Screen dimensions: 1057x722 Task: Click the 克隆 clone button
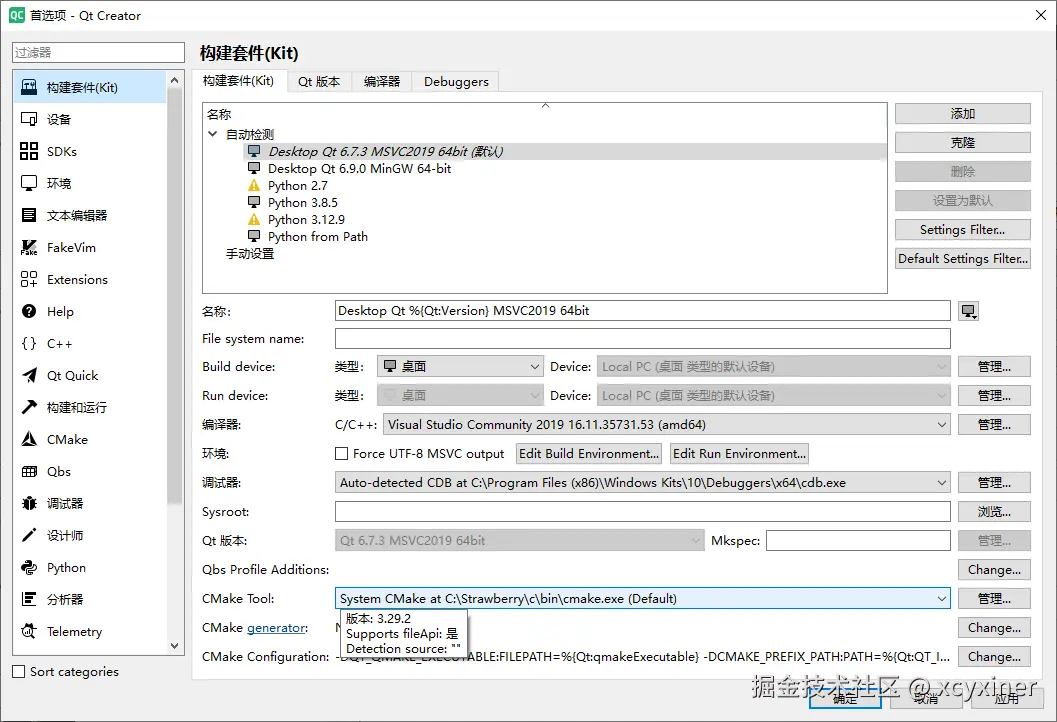tap(963, 143)
